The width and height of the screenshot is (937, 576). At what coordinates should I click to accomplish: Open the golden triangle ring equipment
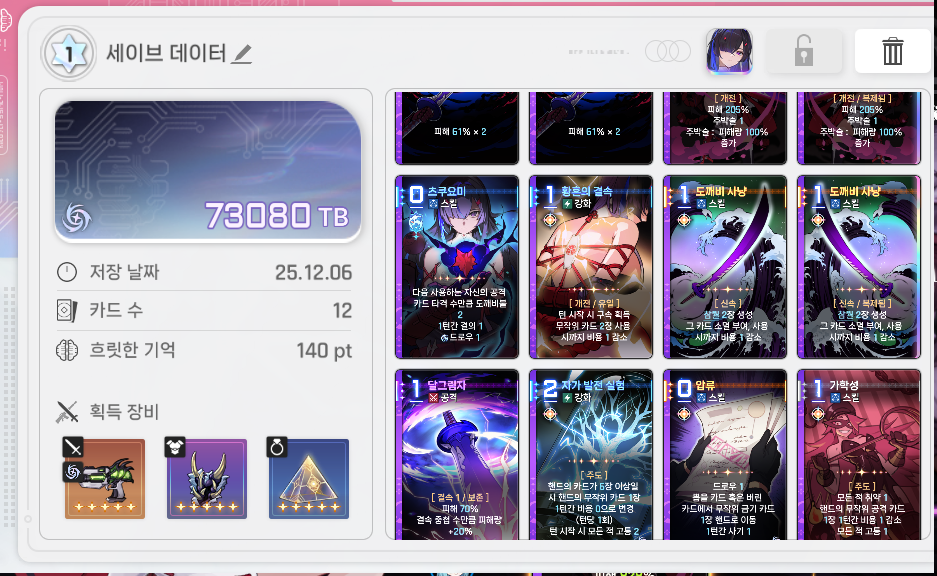click(308, 479)
